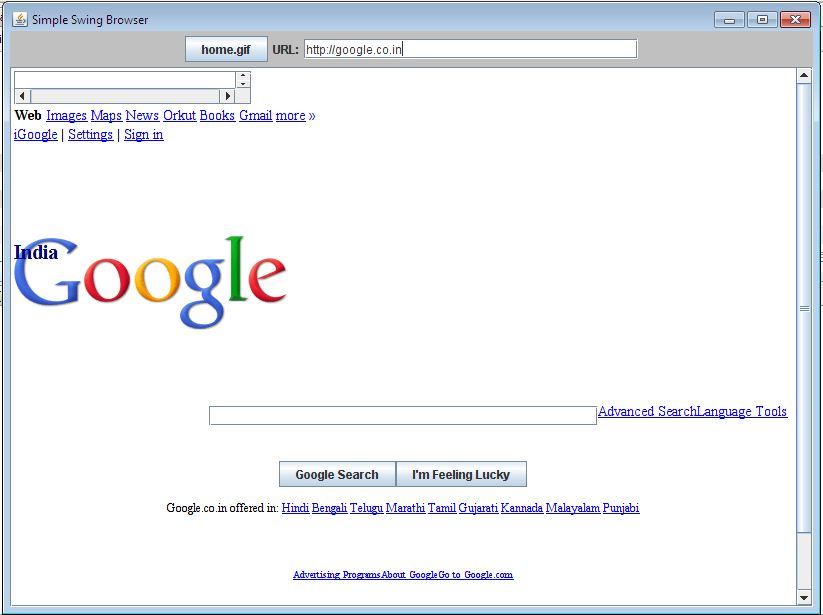Click the text area's horizontal scrollbar track

click(x=125, y=96)
